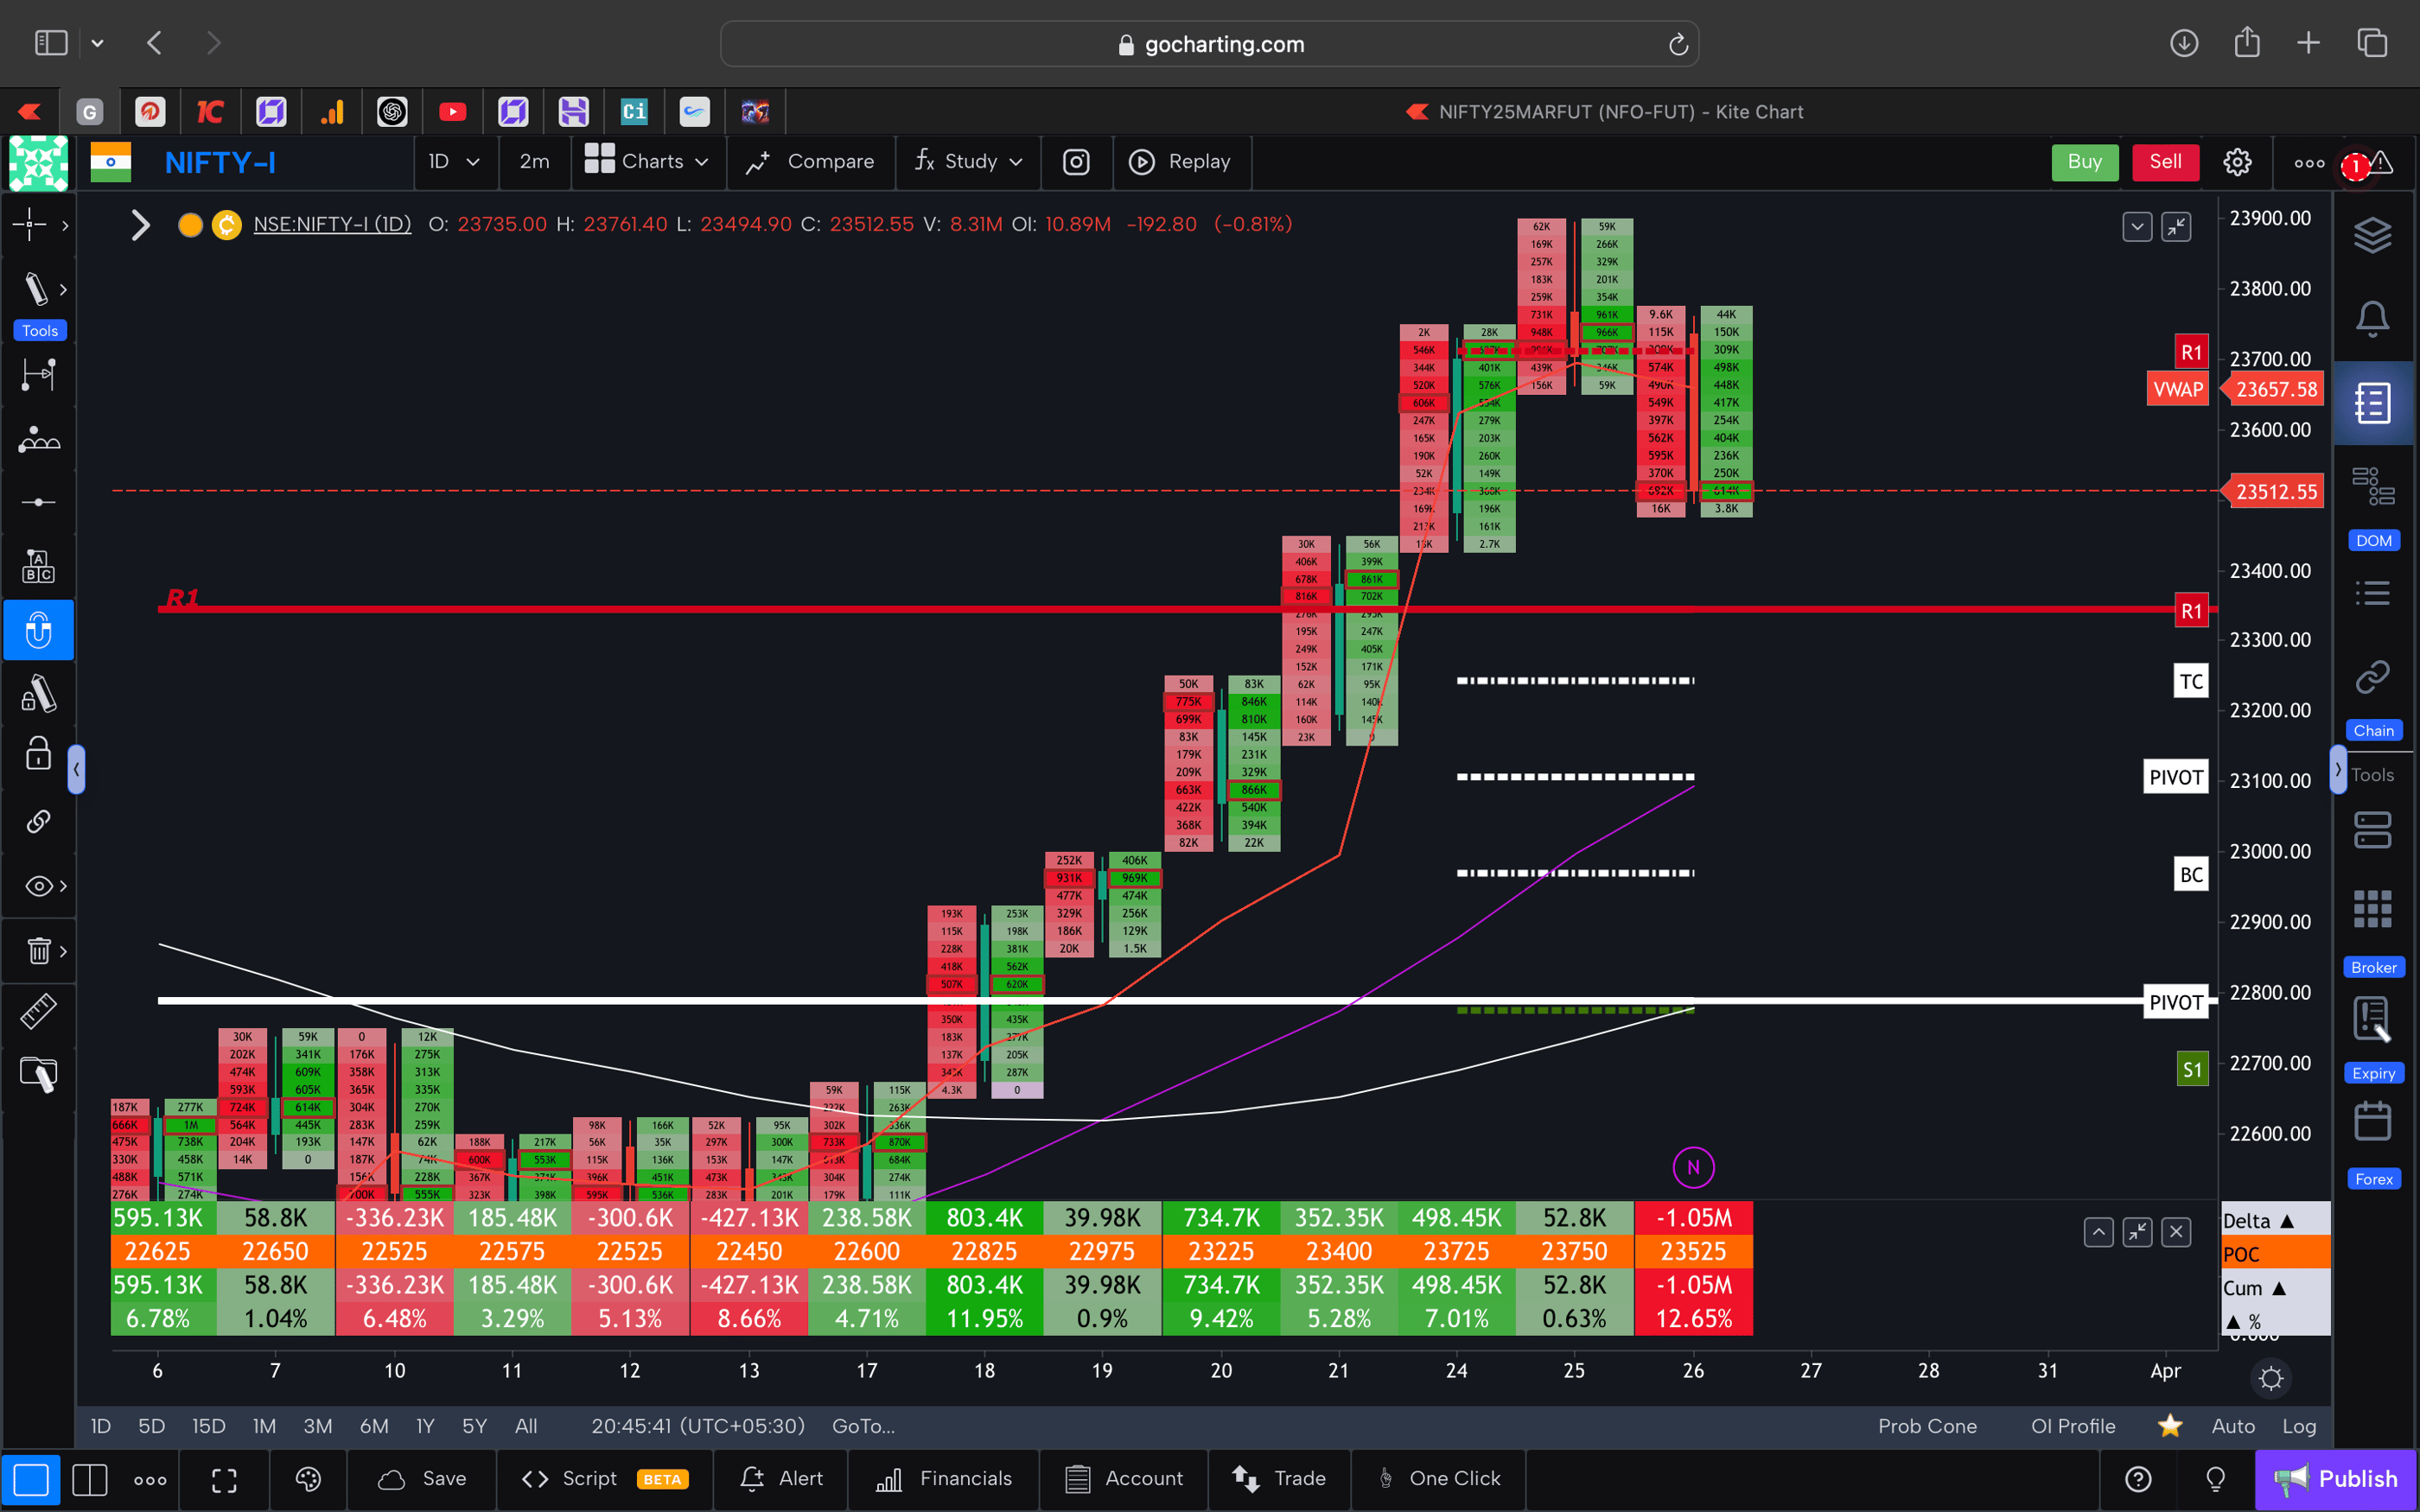Select the Ruler measure tool
2420x1512 pixels.
[x=38, y=1011]
